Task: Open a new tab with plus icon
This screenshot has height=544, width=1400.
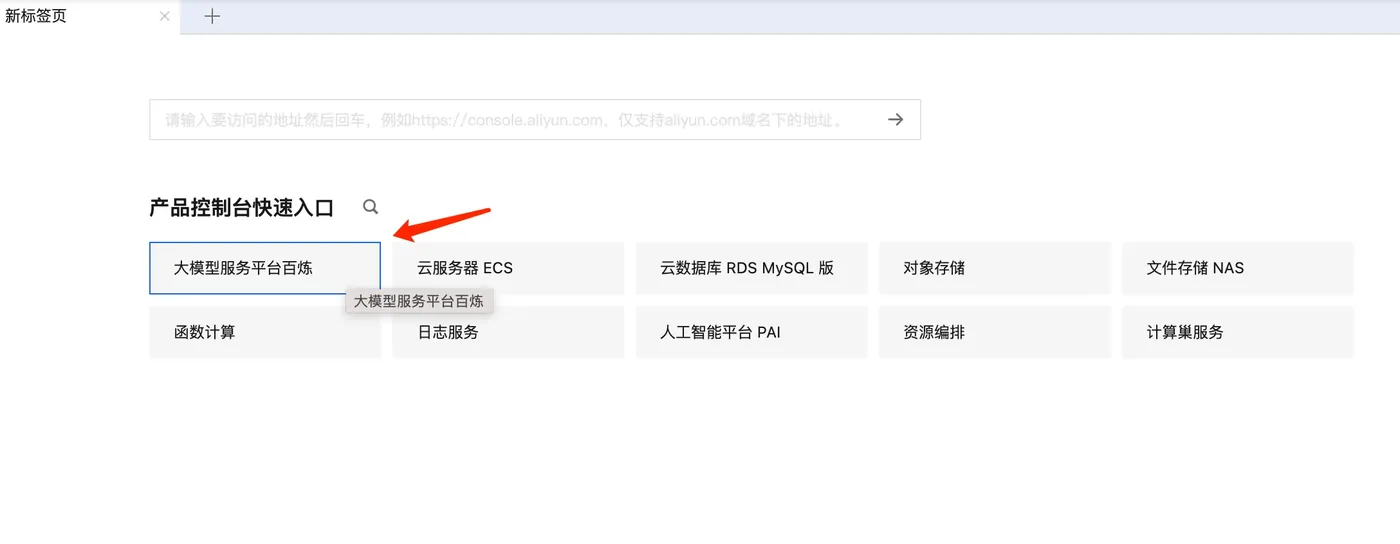Action: coord(212,16)
